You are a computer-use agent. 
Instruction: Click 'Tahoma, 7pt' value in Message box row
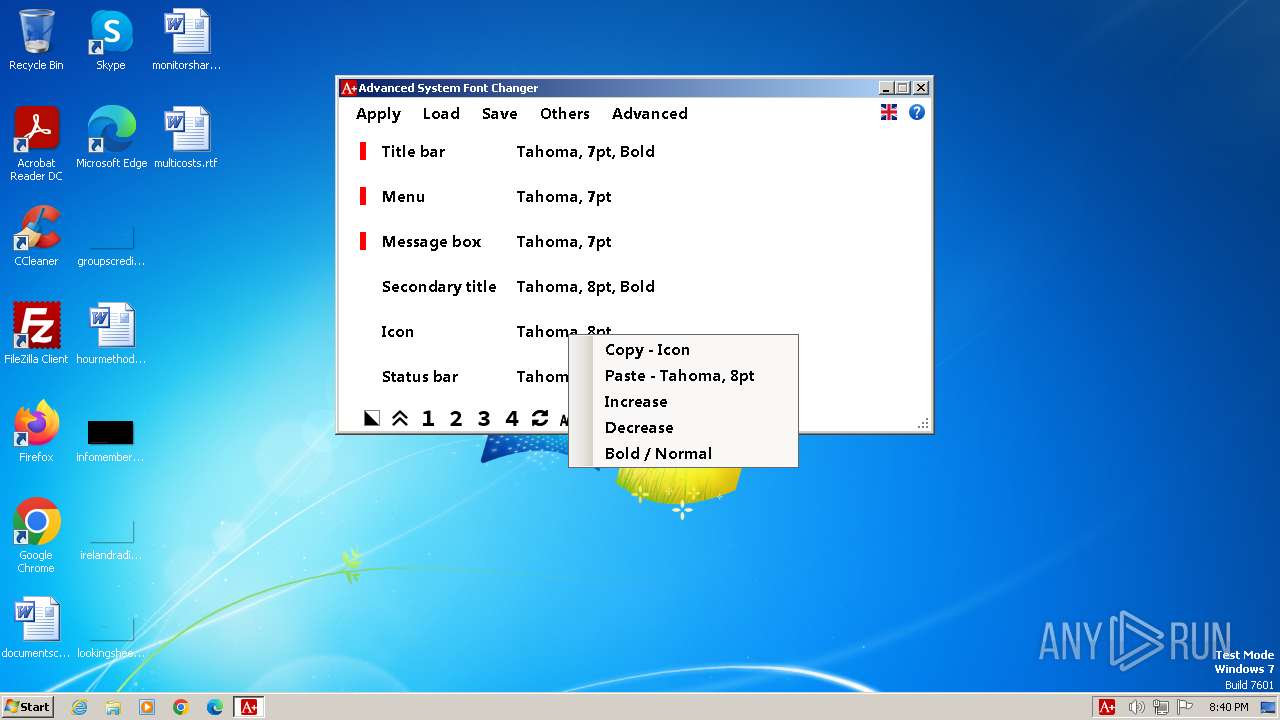coord(564,242)
